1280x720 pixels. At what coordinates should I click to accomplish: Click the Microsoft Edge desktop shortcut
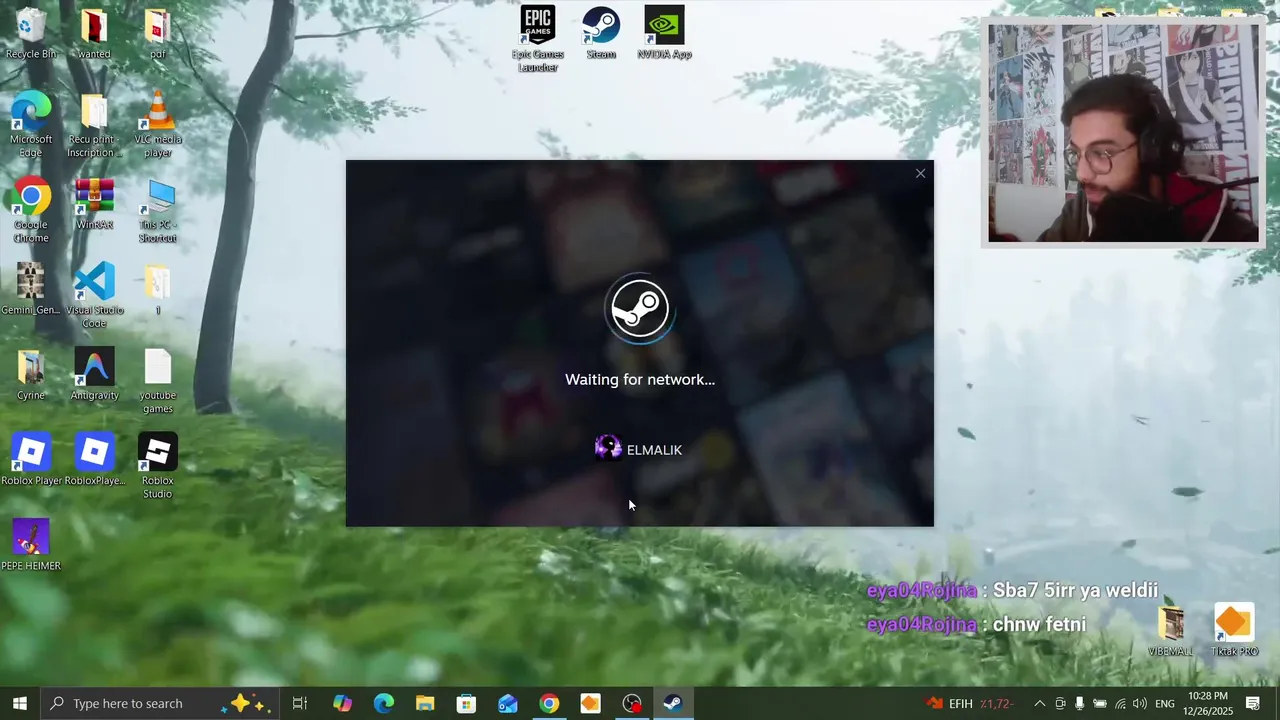click(31, 125)
